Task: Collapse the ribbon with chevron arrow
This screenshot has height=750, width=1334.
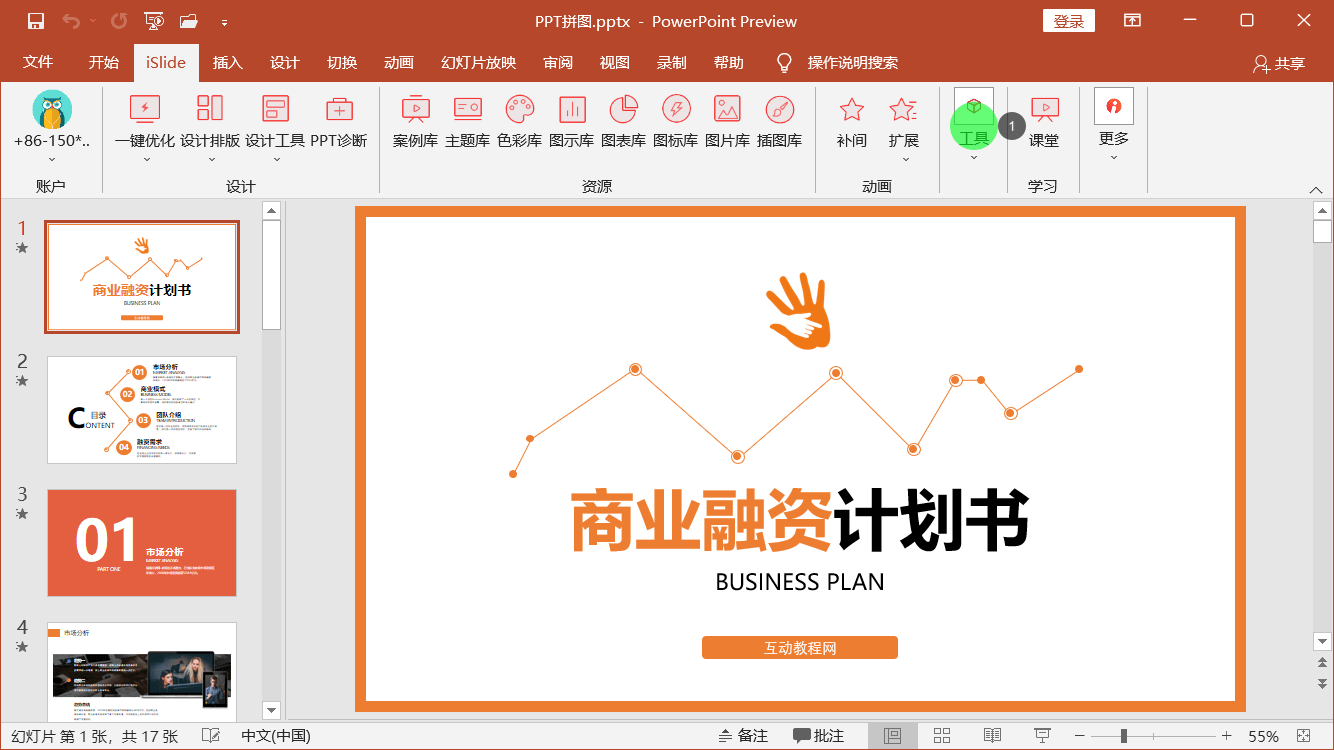Action: click(x=1316, y=189)
